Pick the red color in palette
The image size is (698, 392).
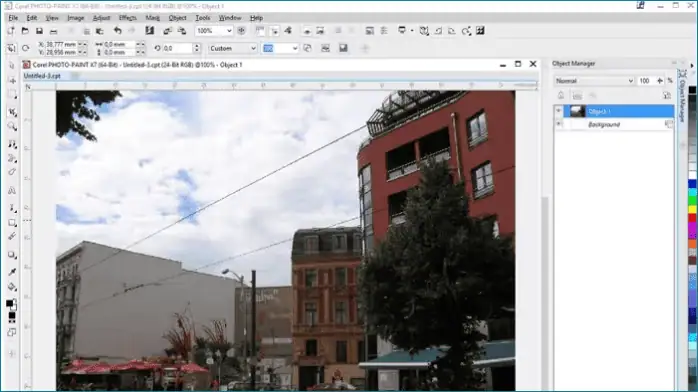693,218
